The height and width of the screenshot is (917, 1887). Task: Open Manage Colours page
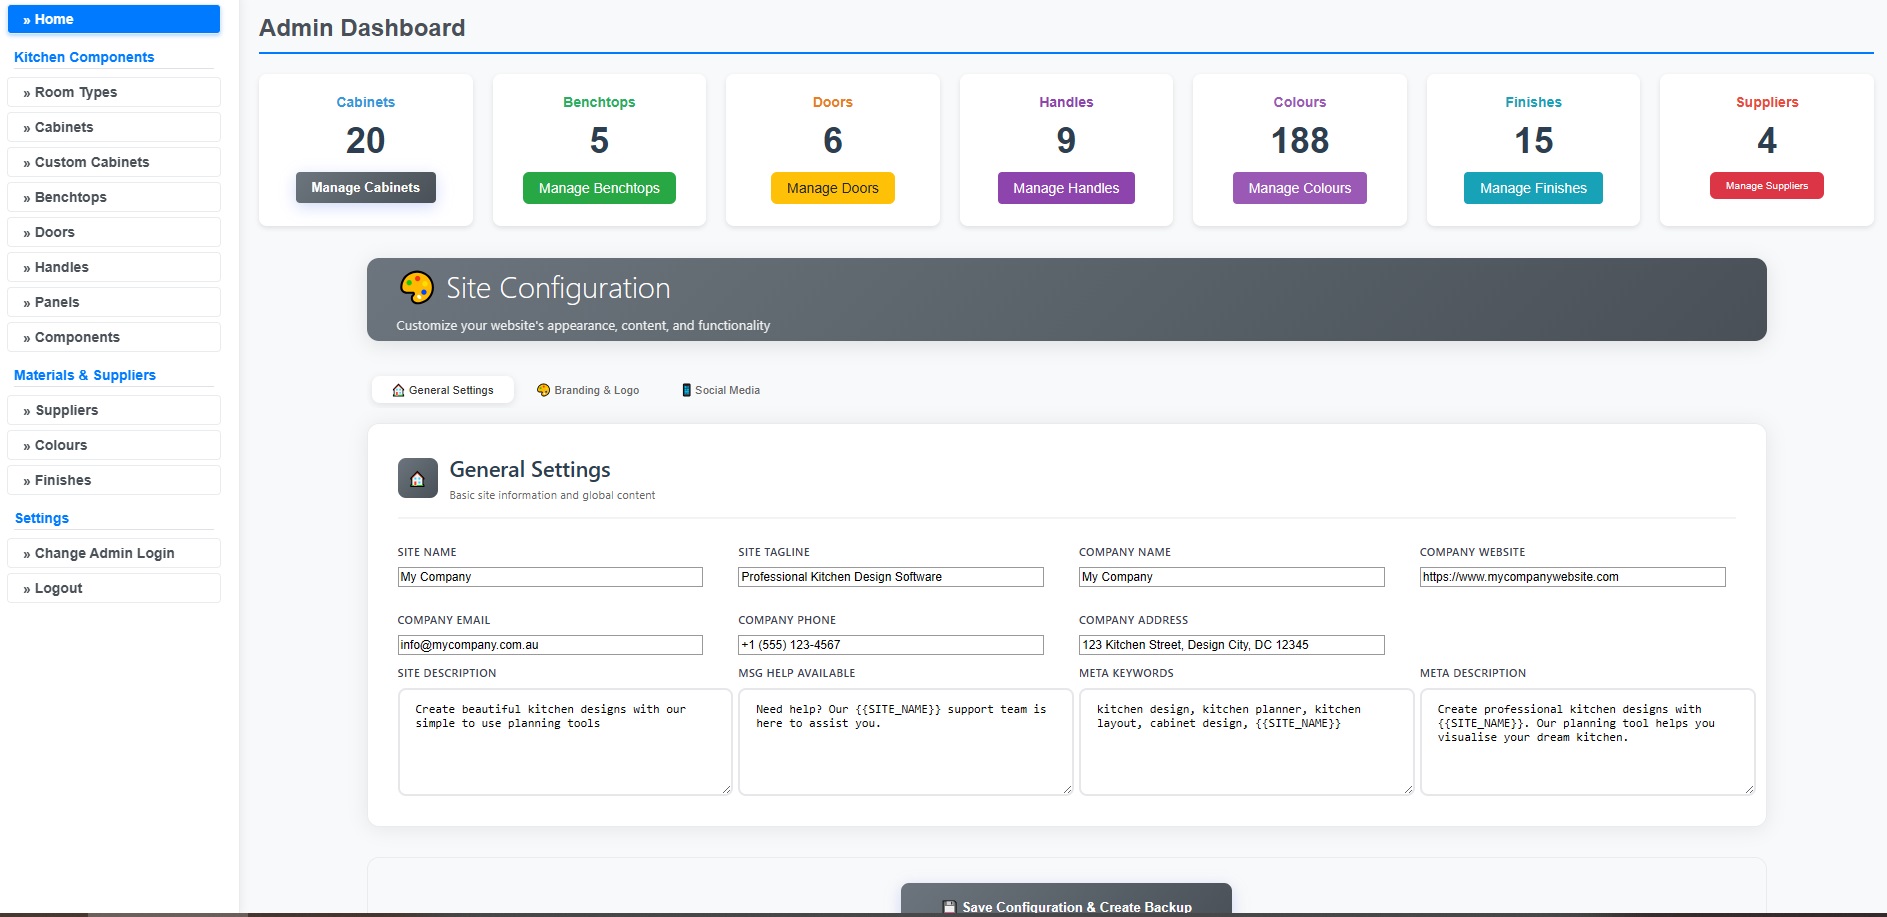coord(1300,188)
